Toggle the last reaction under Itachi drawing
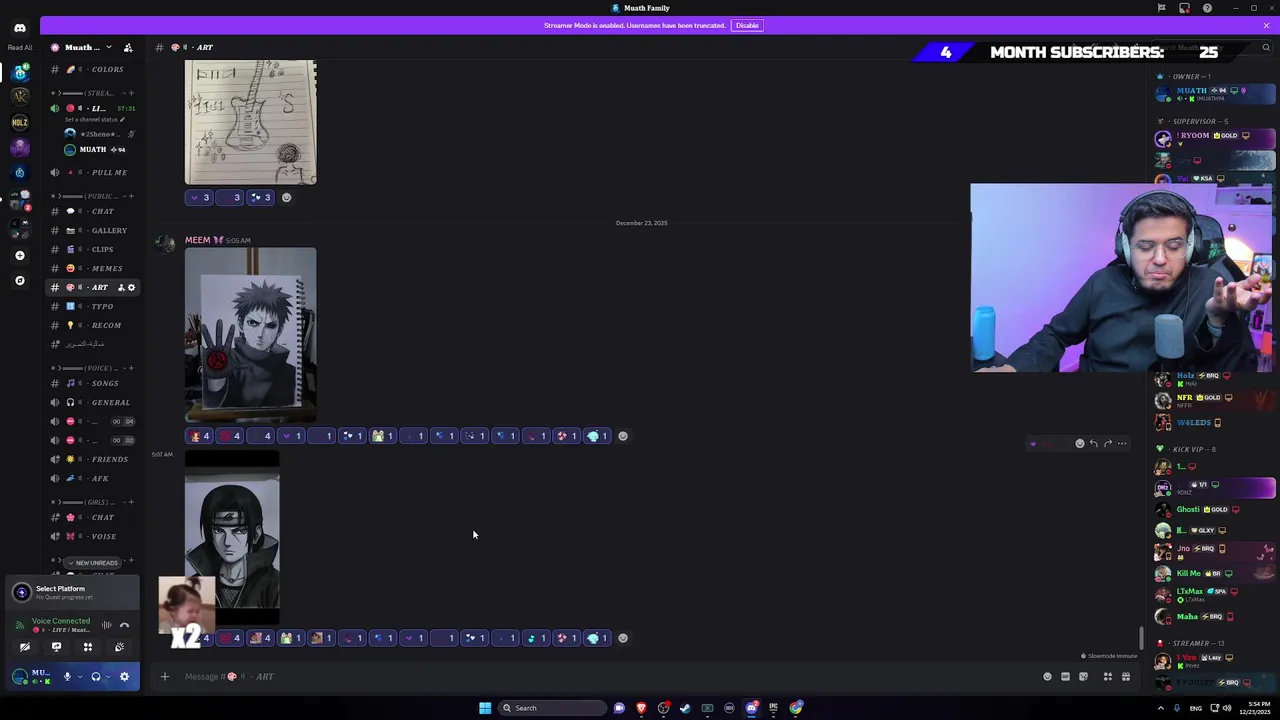Image resolution: width=1280 pixels, height=720 pixels. 597,638
